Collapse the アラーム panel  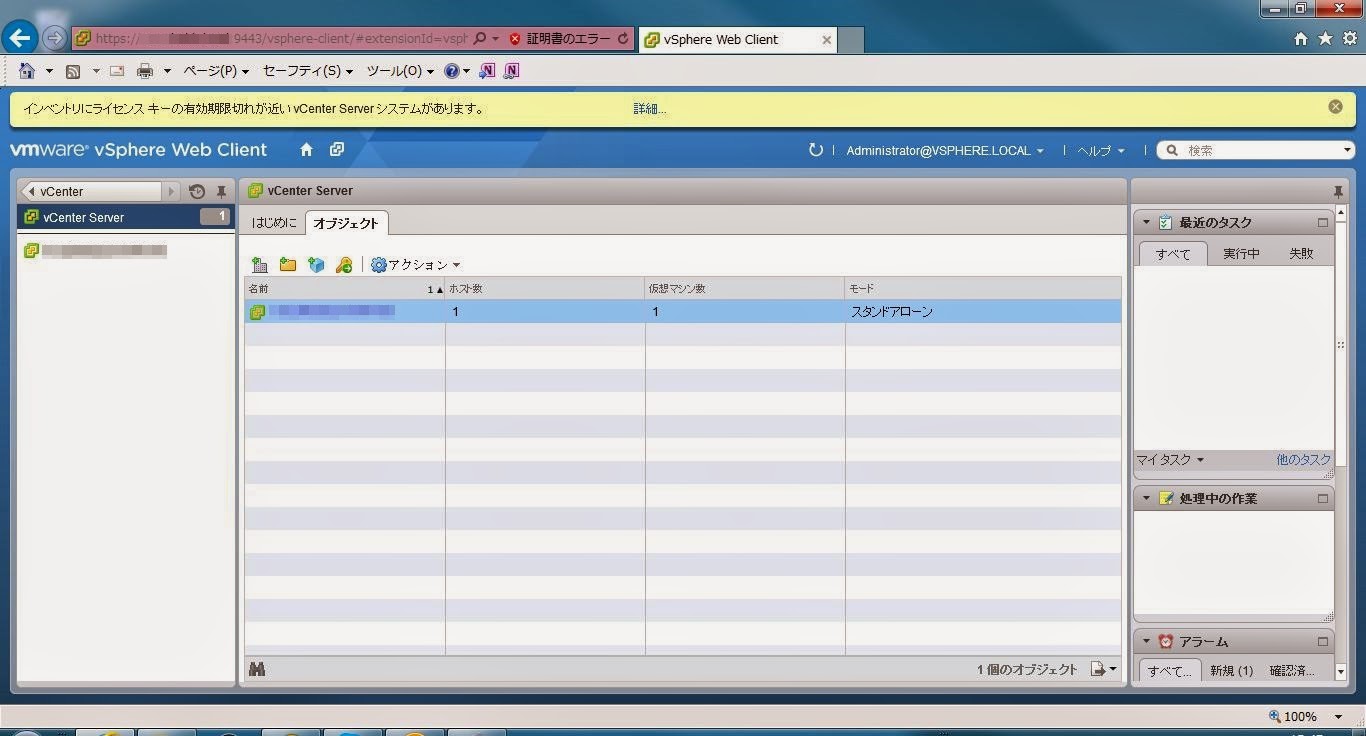pos(1146,641)
